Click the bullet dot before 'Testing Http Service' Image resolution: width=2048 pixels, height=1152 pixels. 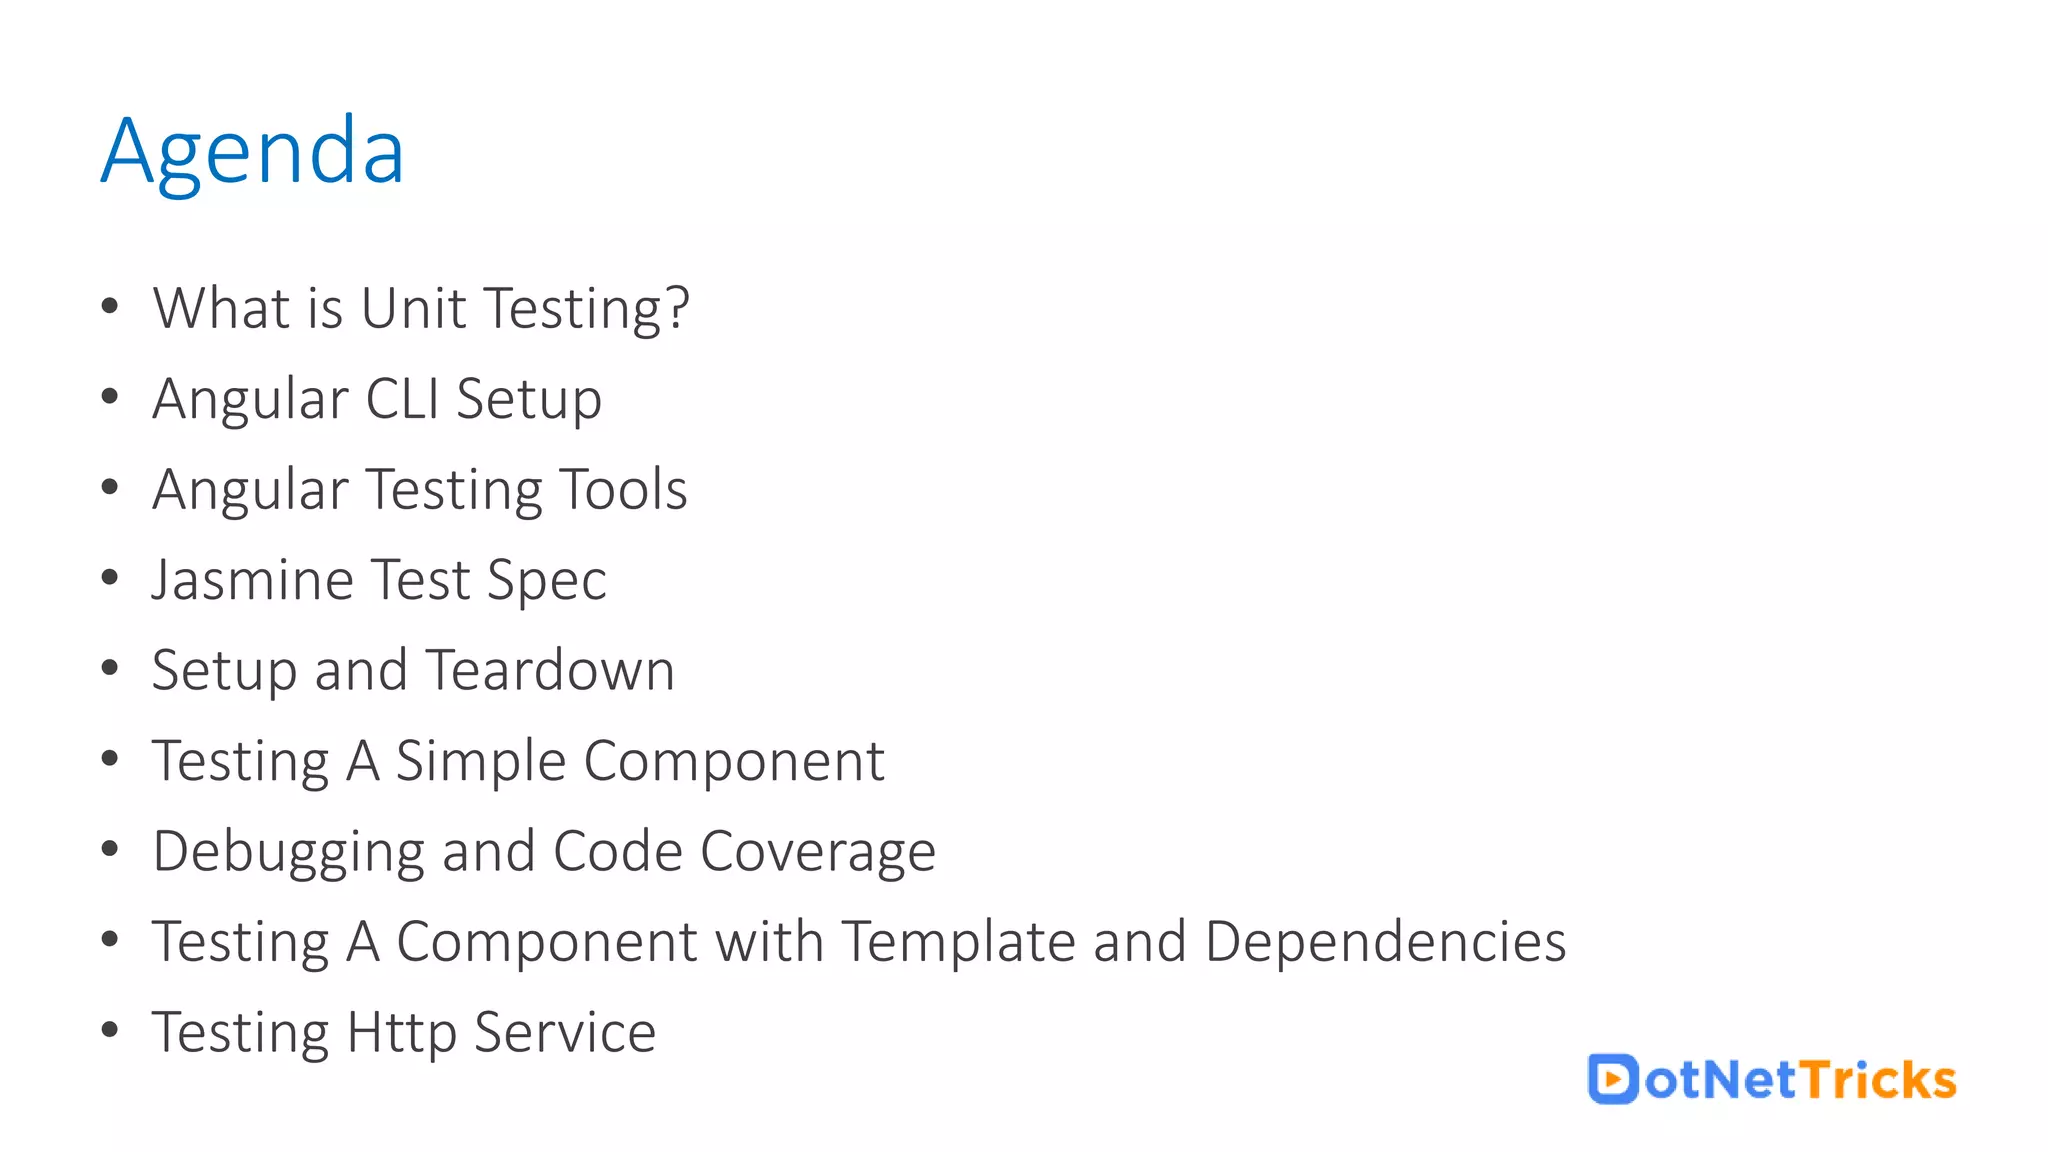(110, 1029)
